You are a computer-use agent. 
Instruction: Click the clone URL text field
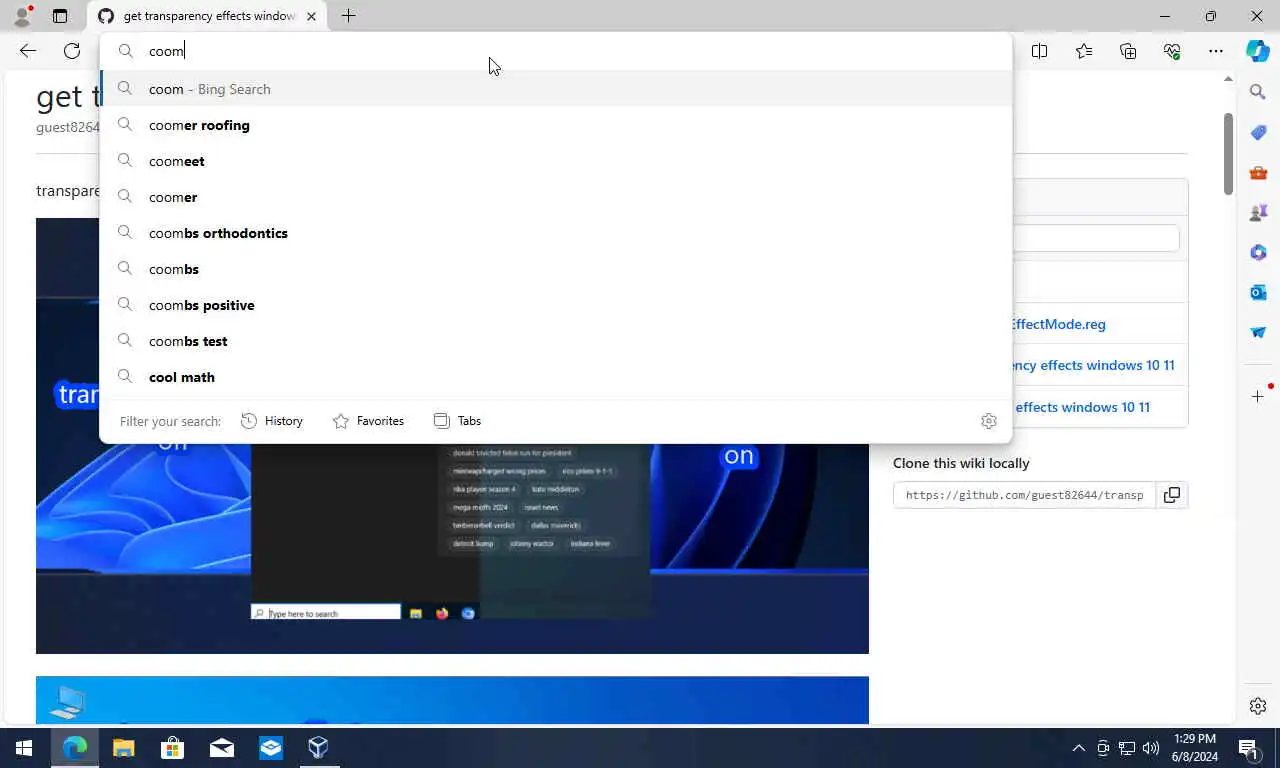[1025, 495]
